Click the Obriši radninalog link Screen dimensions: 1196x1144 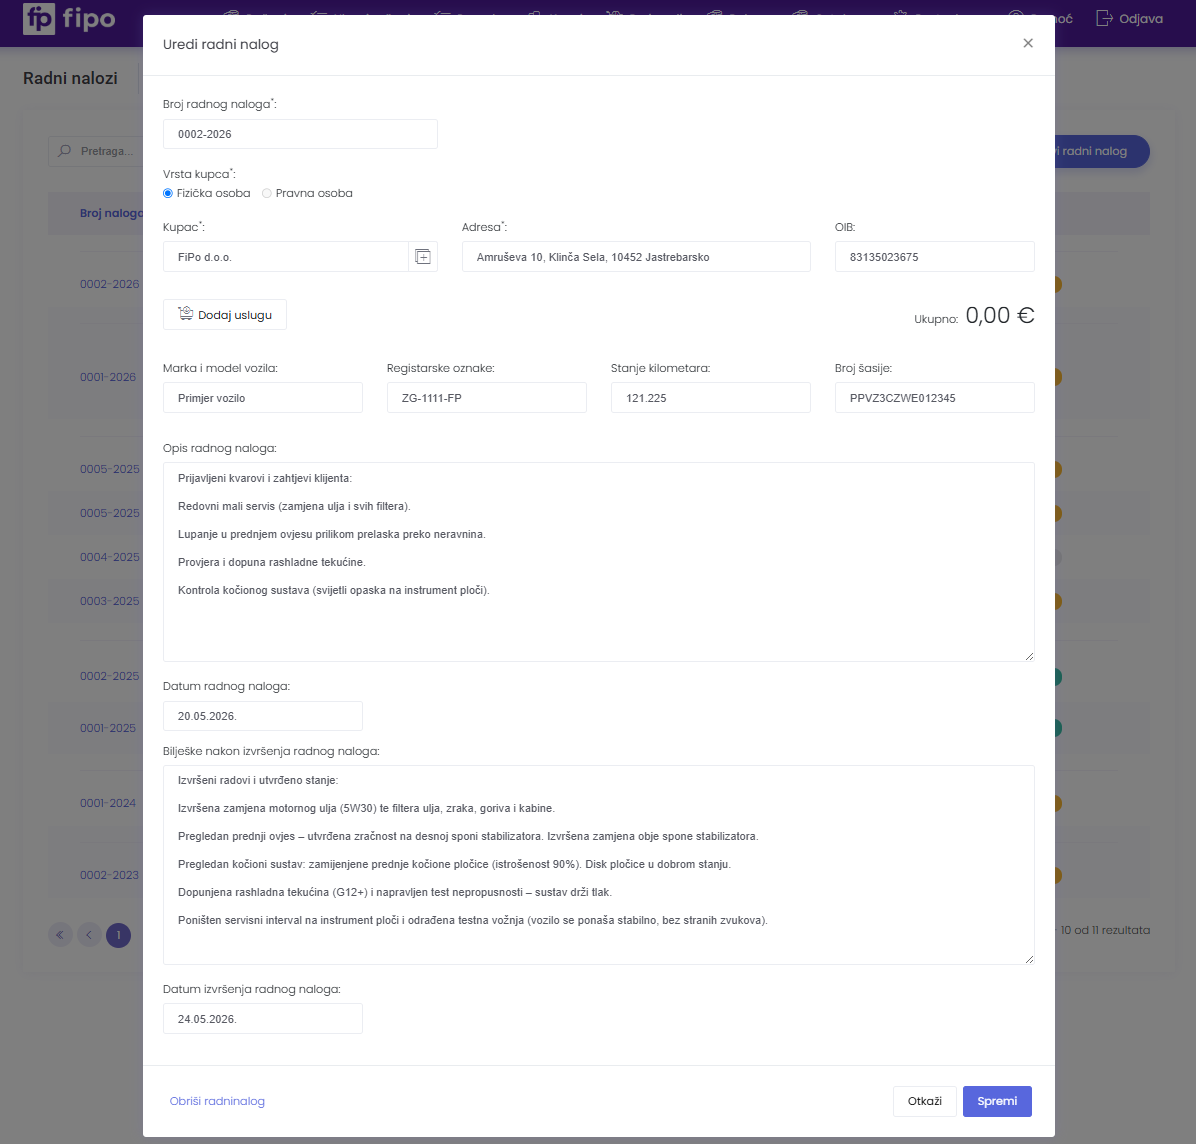[217, 1101]
